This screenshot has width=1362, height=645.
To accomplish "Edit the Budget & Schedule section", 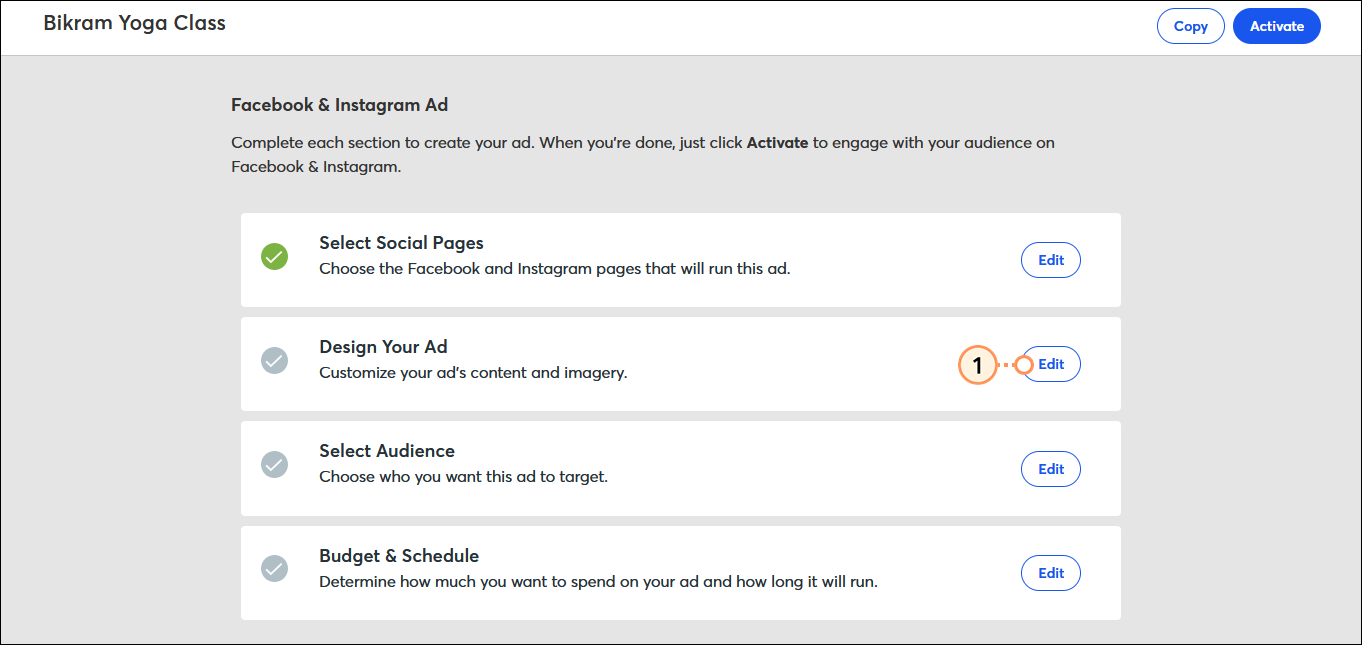I will 1050,573.
